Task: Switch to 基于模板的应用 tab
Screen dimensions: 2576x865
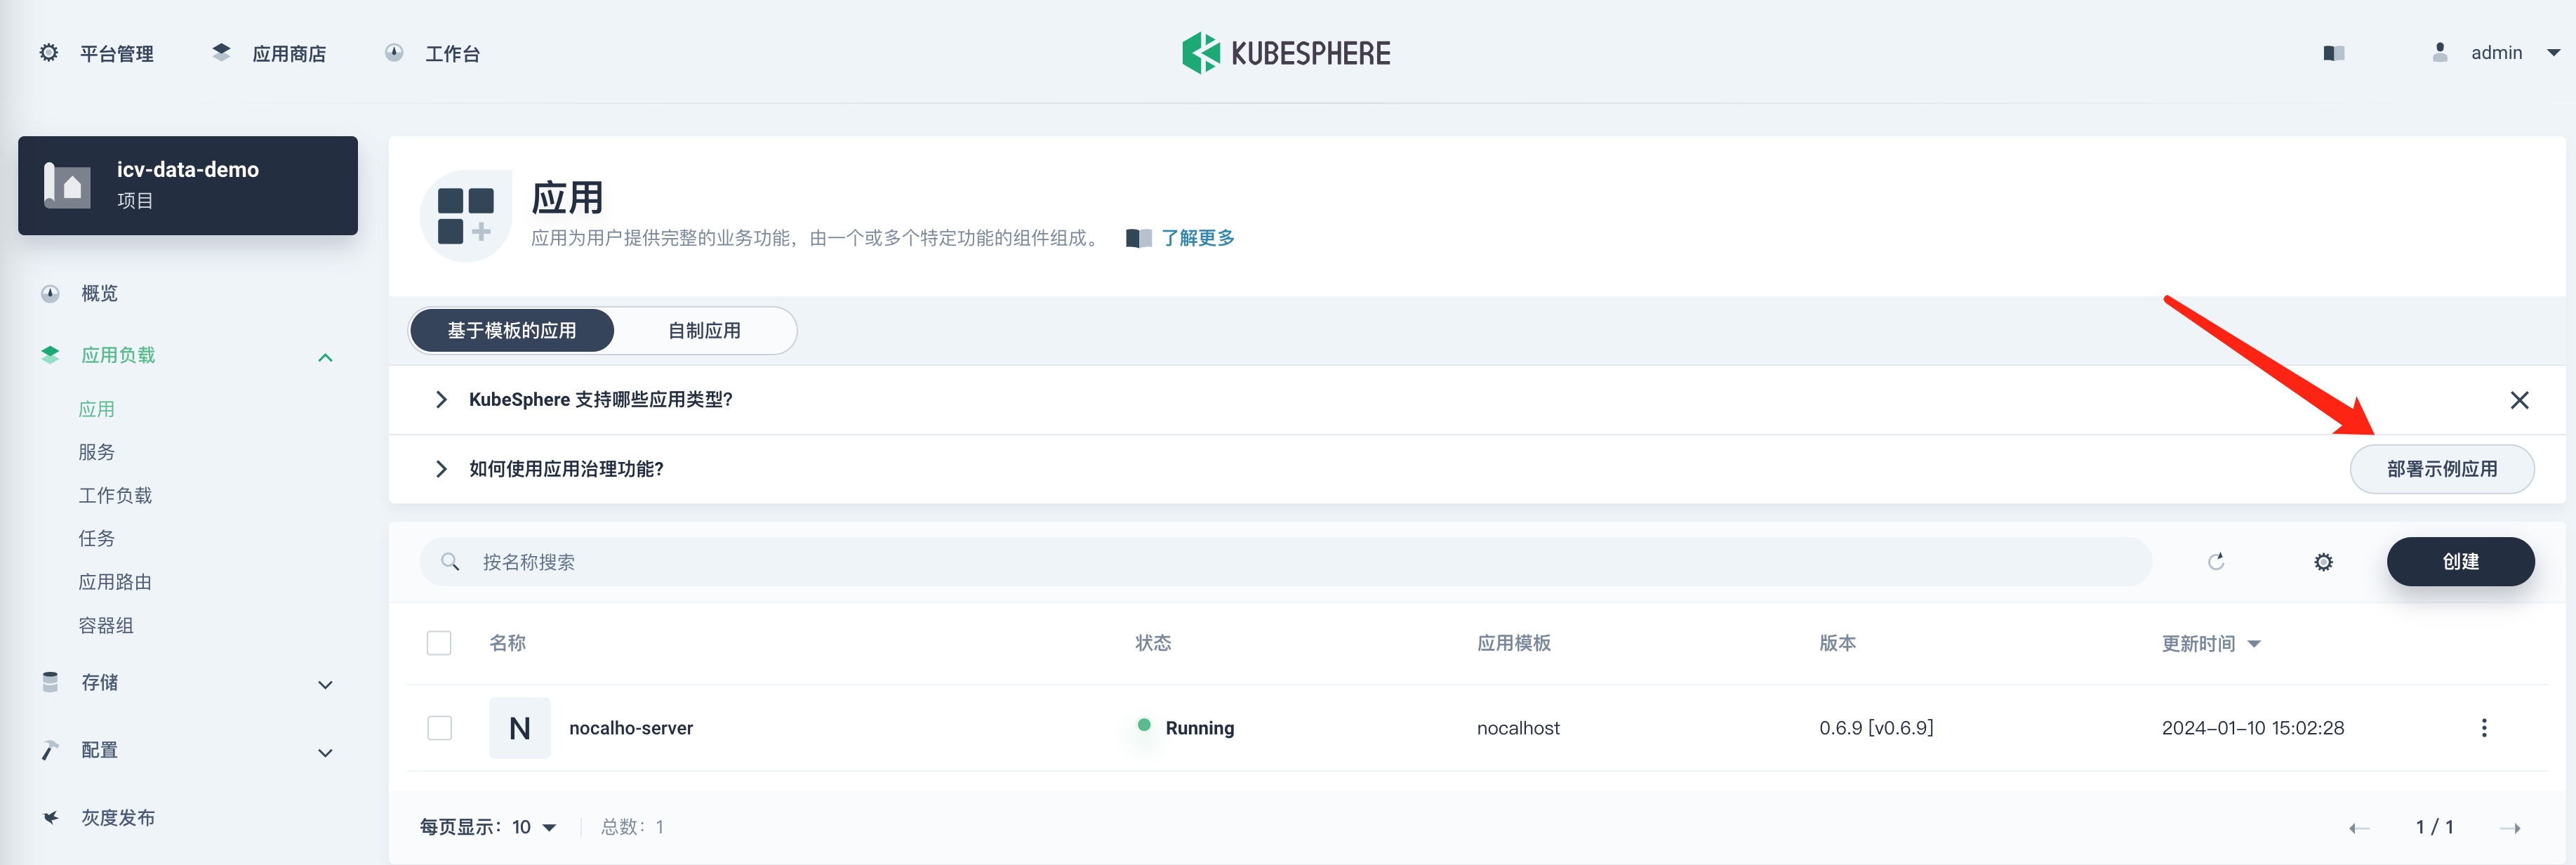Action: tap(512, 331)
